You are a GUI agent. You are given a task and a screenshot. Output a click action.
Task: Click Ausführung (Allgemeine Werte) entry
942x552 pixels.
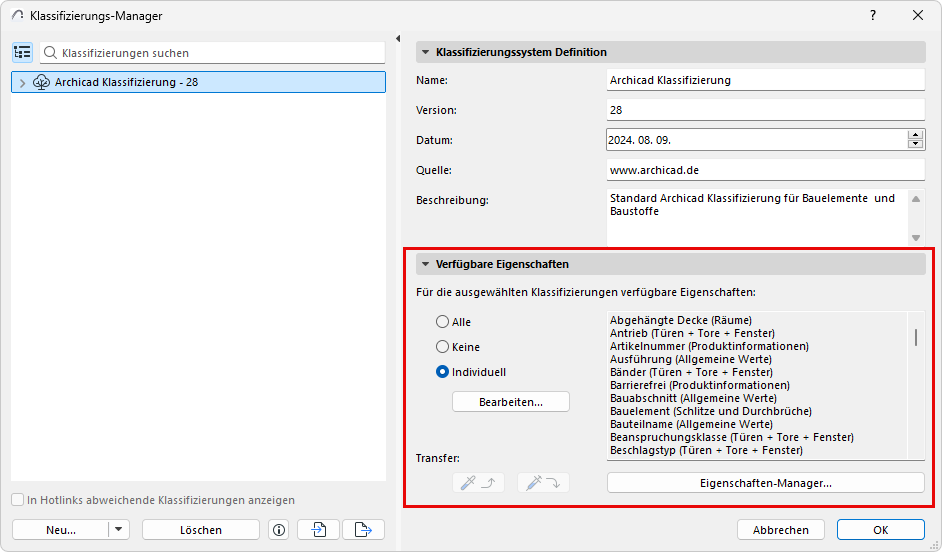click(x=691, y=359)
